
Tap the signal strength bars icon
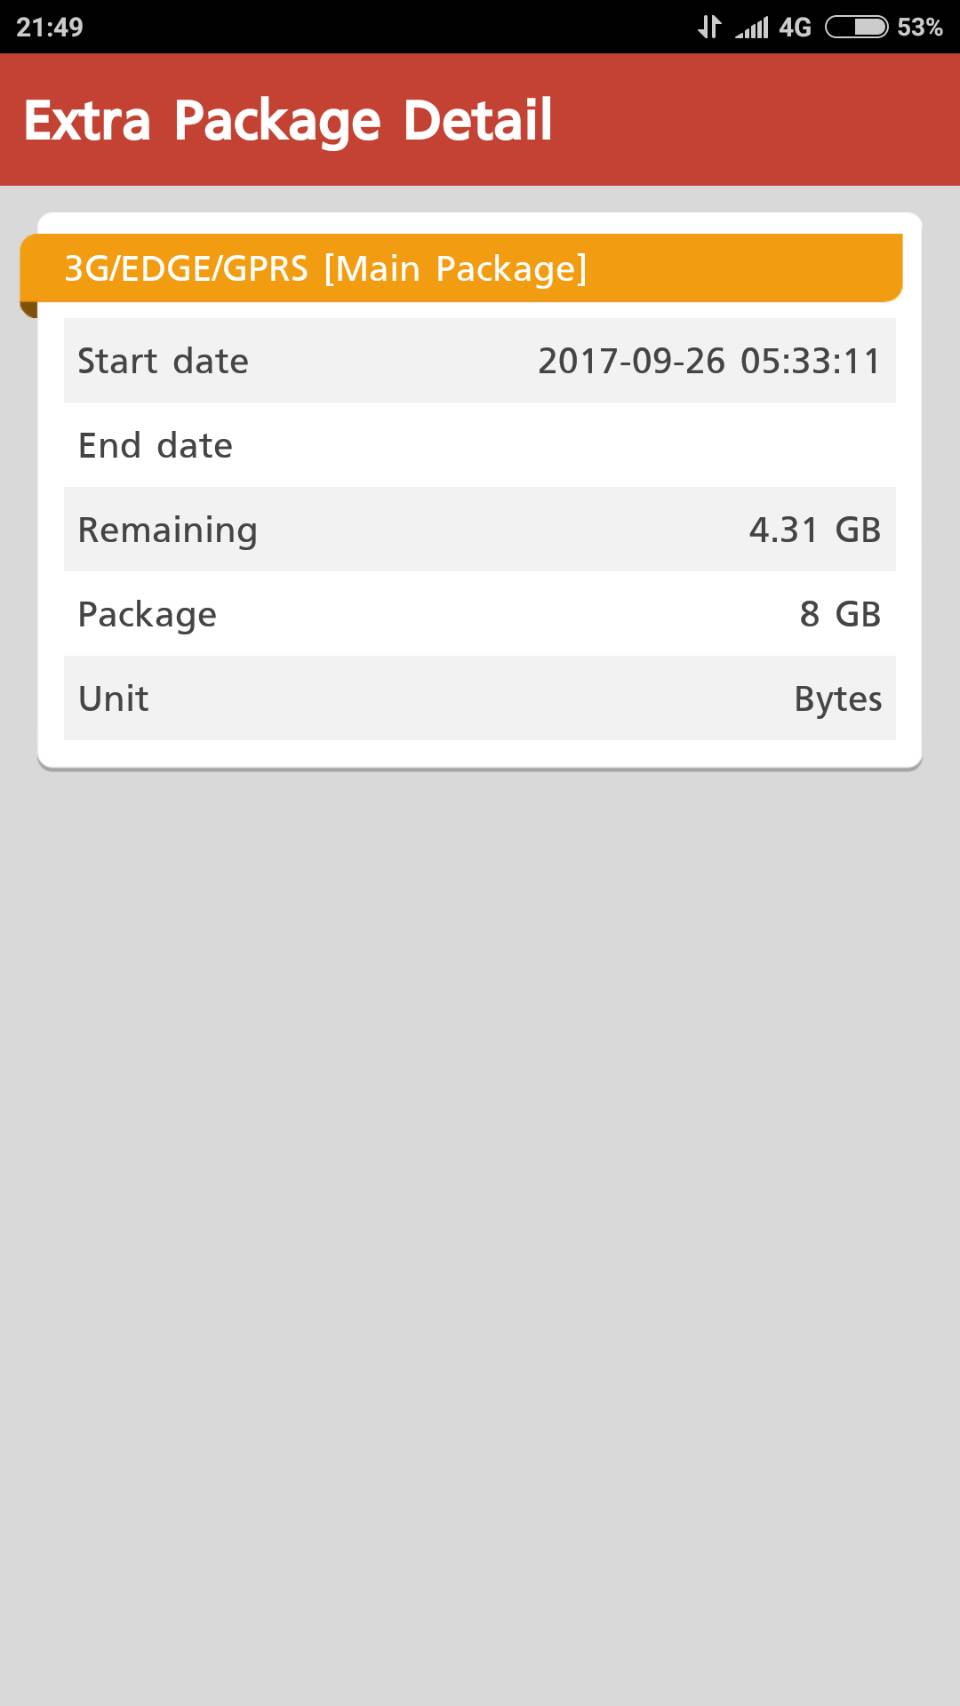pos(752,28)
